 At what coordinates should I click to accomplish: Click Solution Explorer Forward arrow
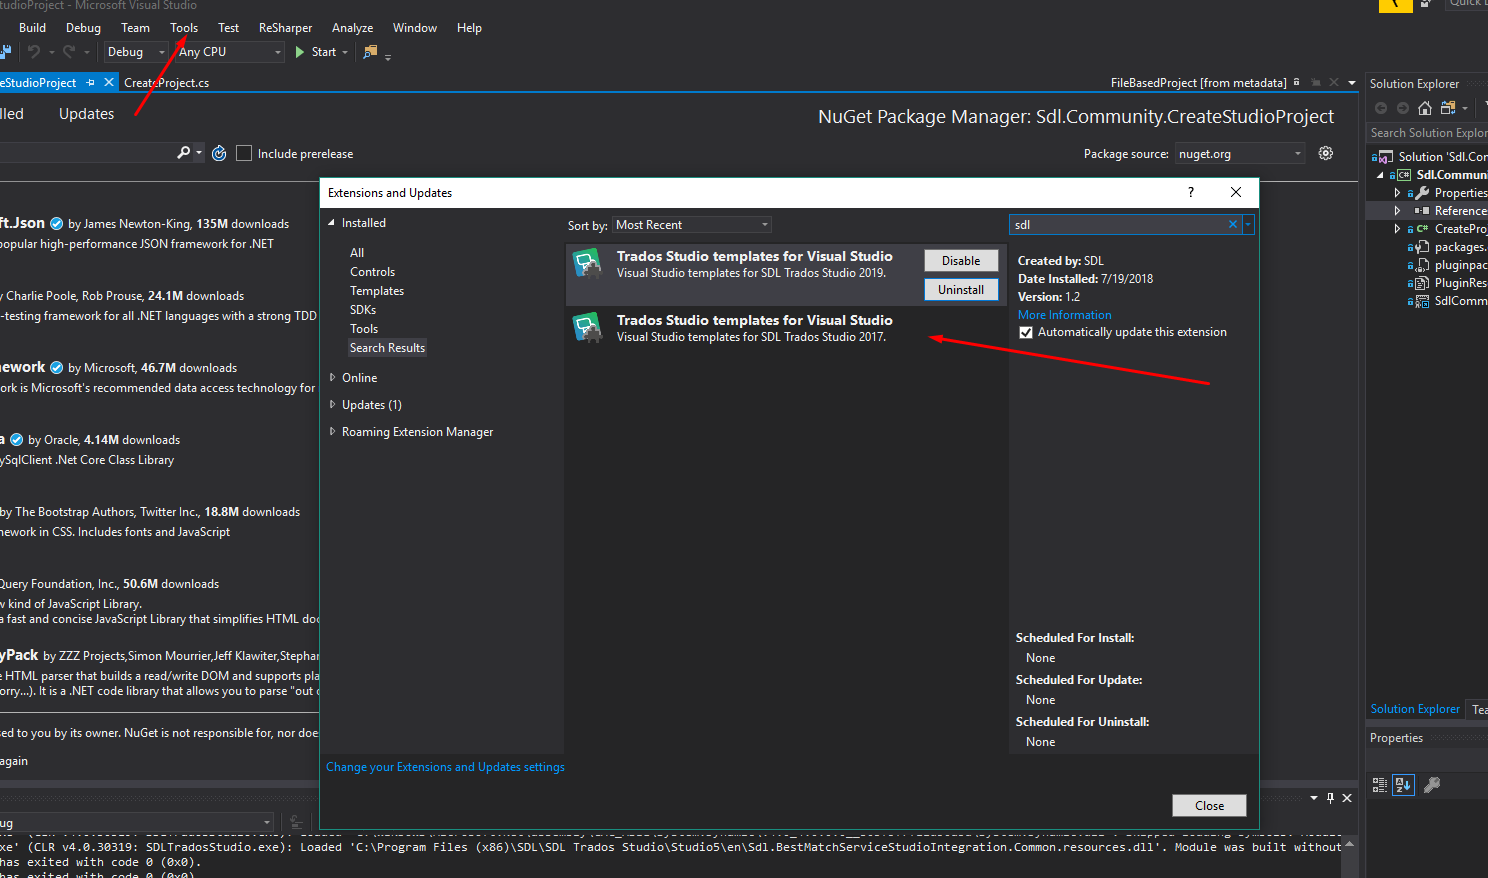point(1403,108)
